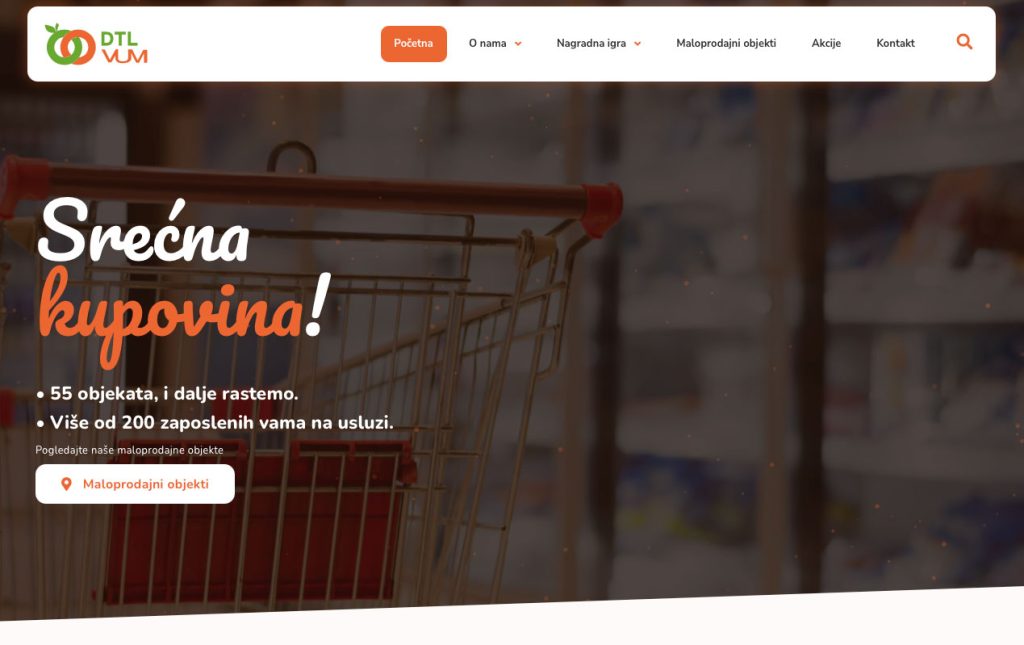Screen dimensions: 1024x645
Task: Click the Pogledajte naše maloprodajne objekte caption
Action: 129,450
